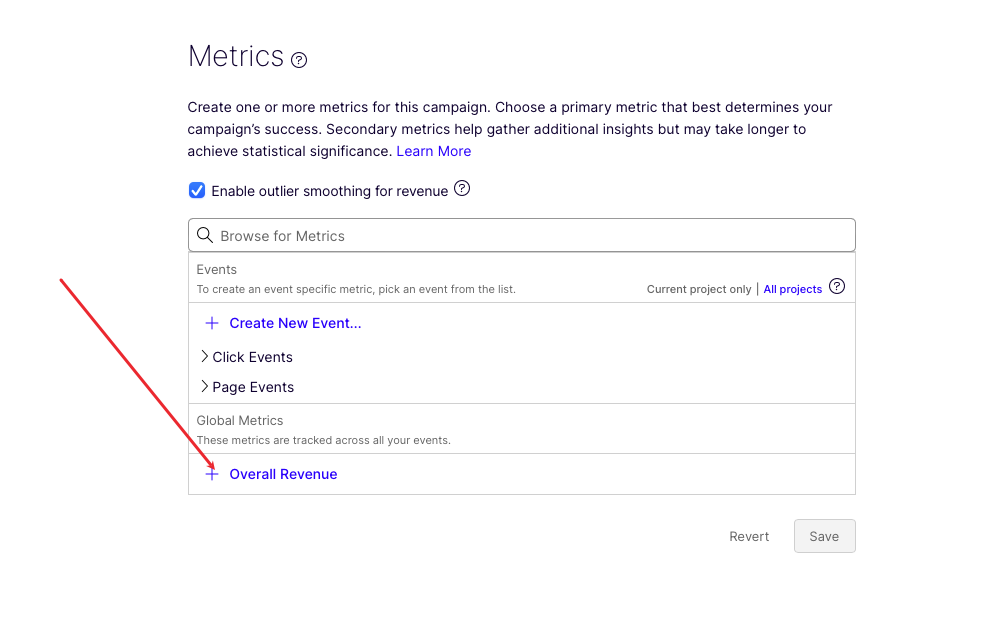Click plus icon beside Create New Event
Viewport: 994px width, 639px height.
pyautogui.click(x=212, y=323)
